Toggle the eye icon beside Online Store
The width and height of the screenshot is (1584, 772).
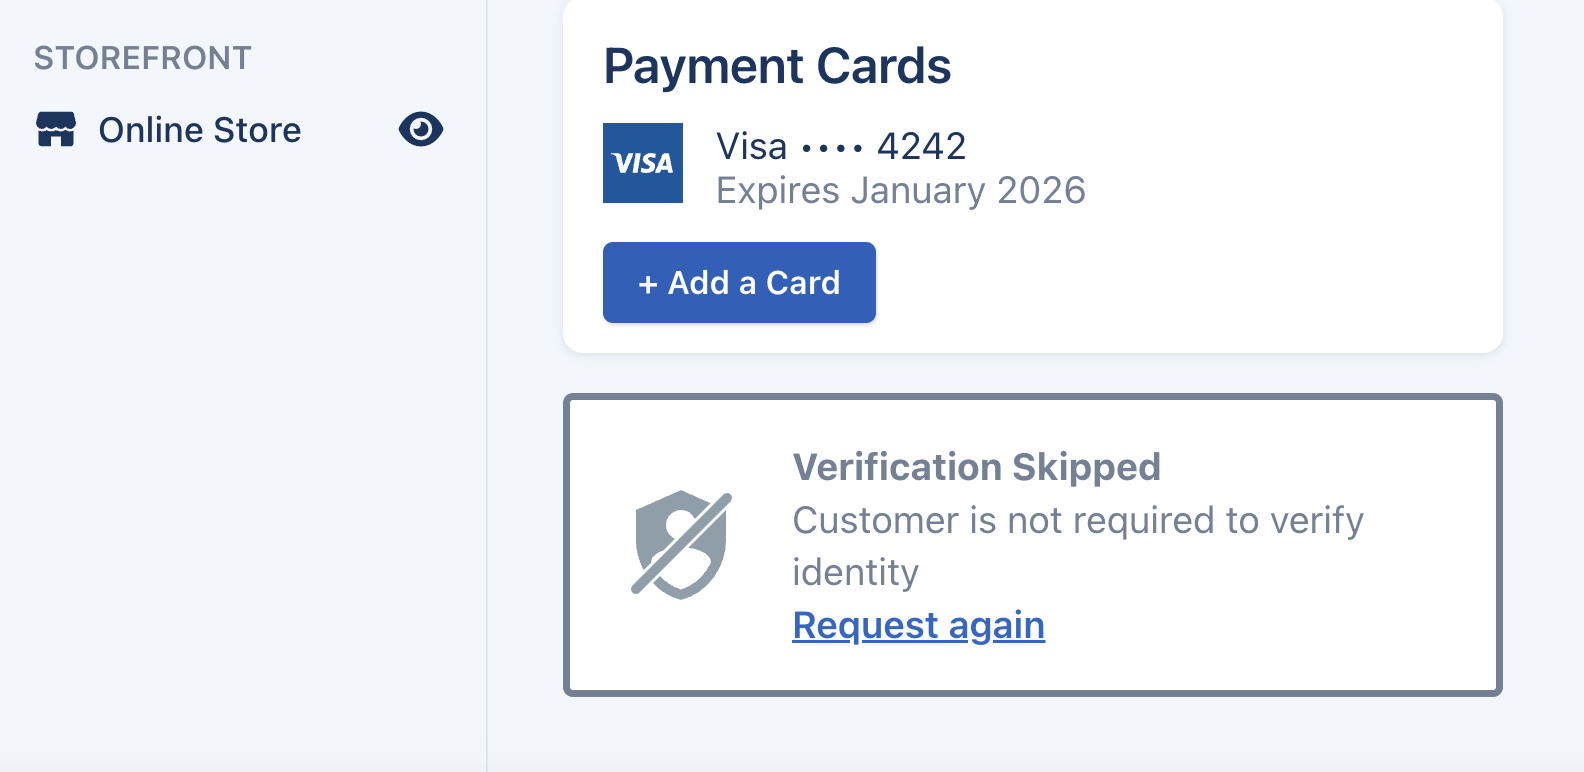click(421, 129)
